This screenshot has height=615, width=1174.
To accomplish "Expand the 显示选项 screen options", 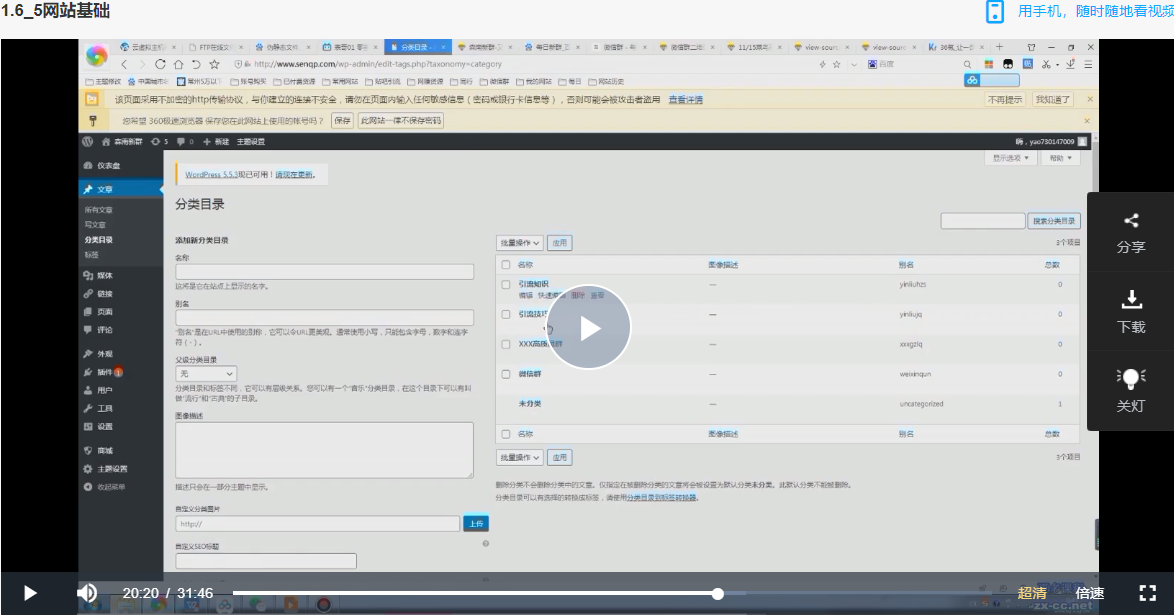I will [x=1011, y=158].
